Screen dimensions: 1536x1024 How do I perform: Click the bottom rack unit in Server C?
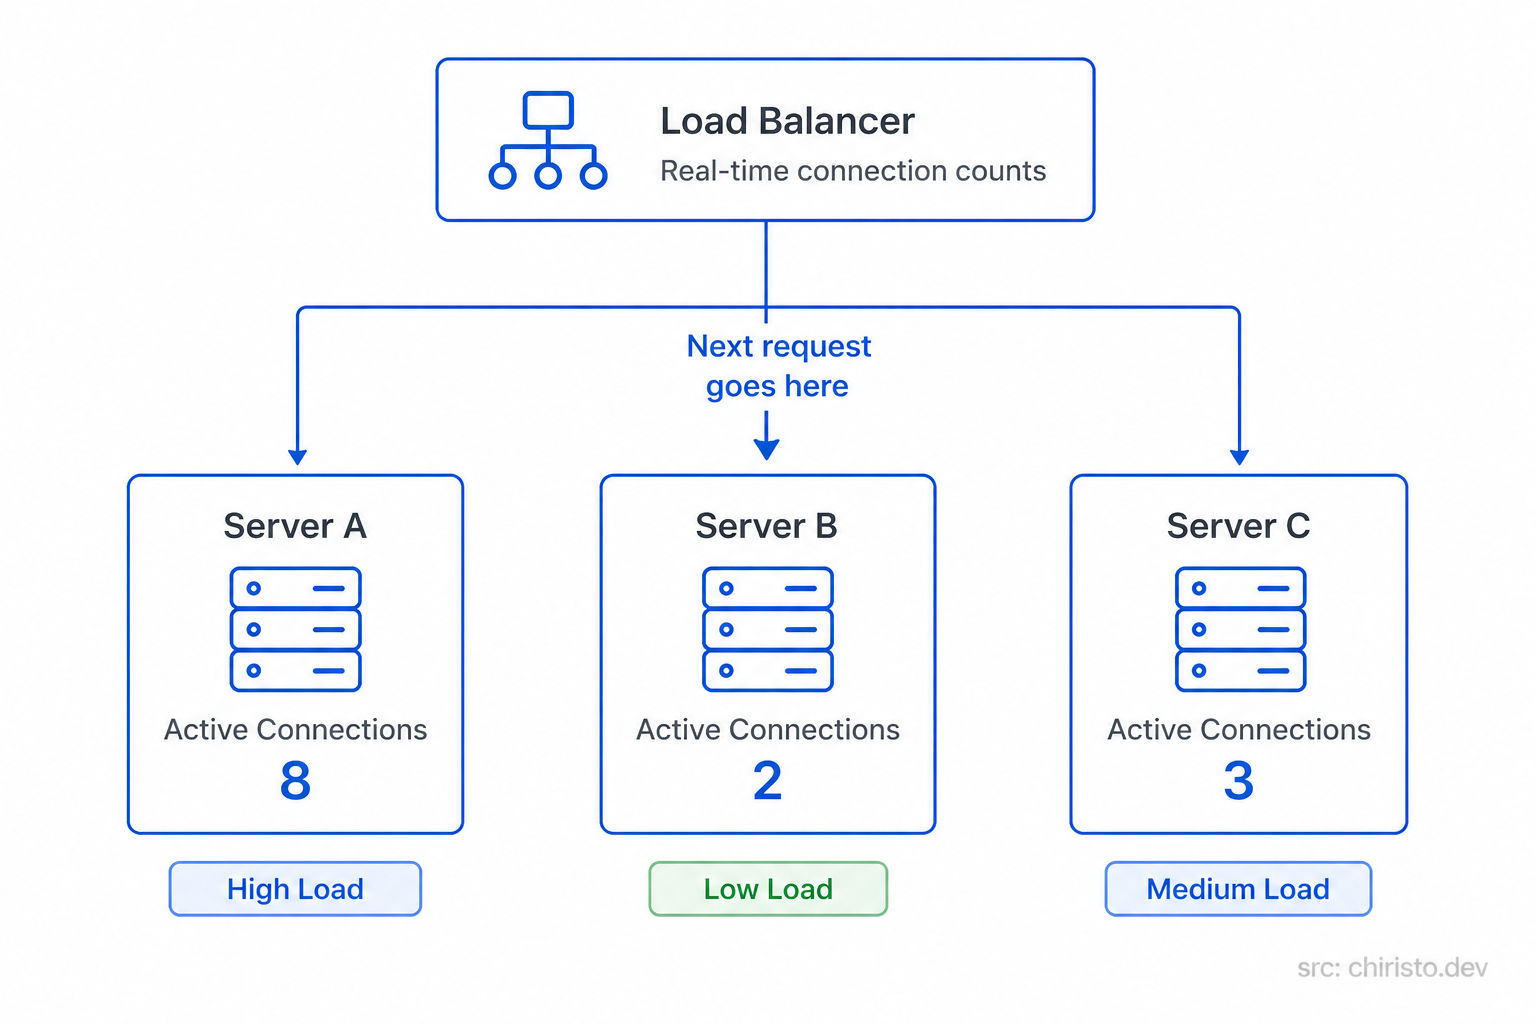point(1239,672)
